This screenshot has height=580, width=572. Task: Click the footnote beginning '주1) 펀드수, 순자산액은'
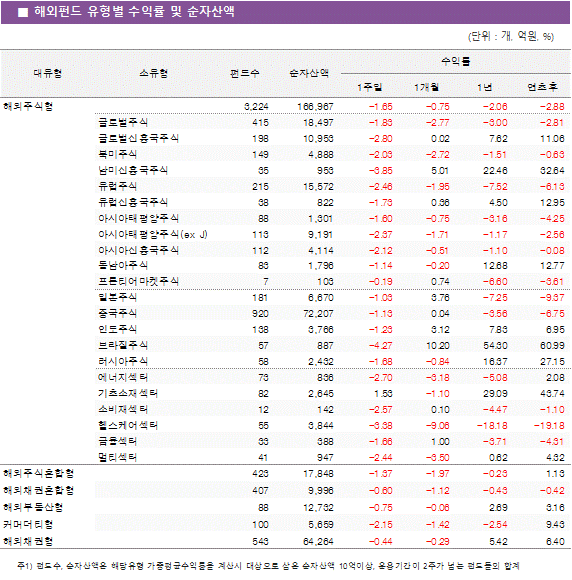[x=268, y=566]
